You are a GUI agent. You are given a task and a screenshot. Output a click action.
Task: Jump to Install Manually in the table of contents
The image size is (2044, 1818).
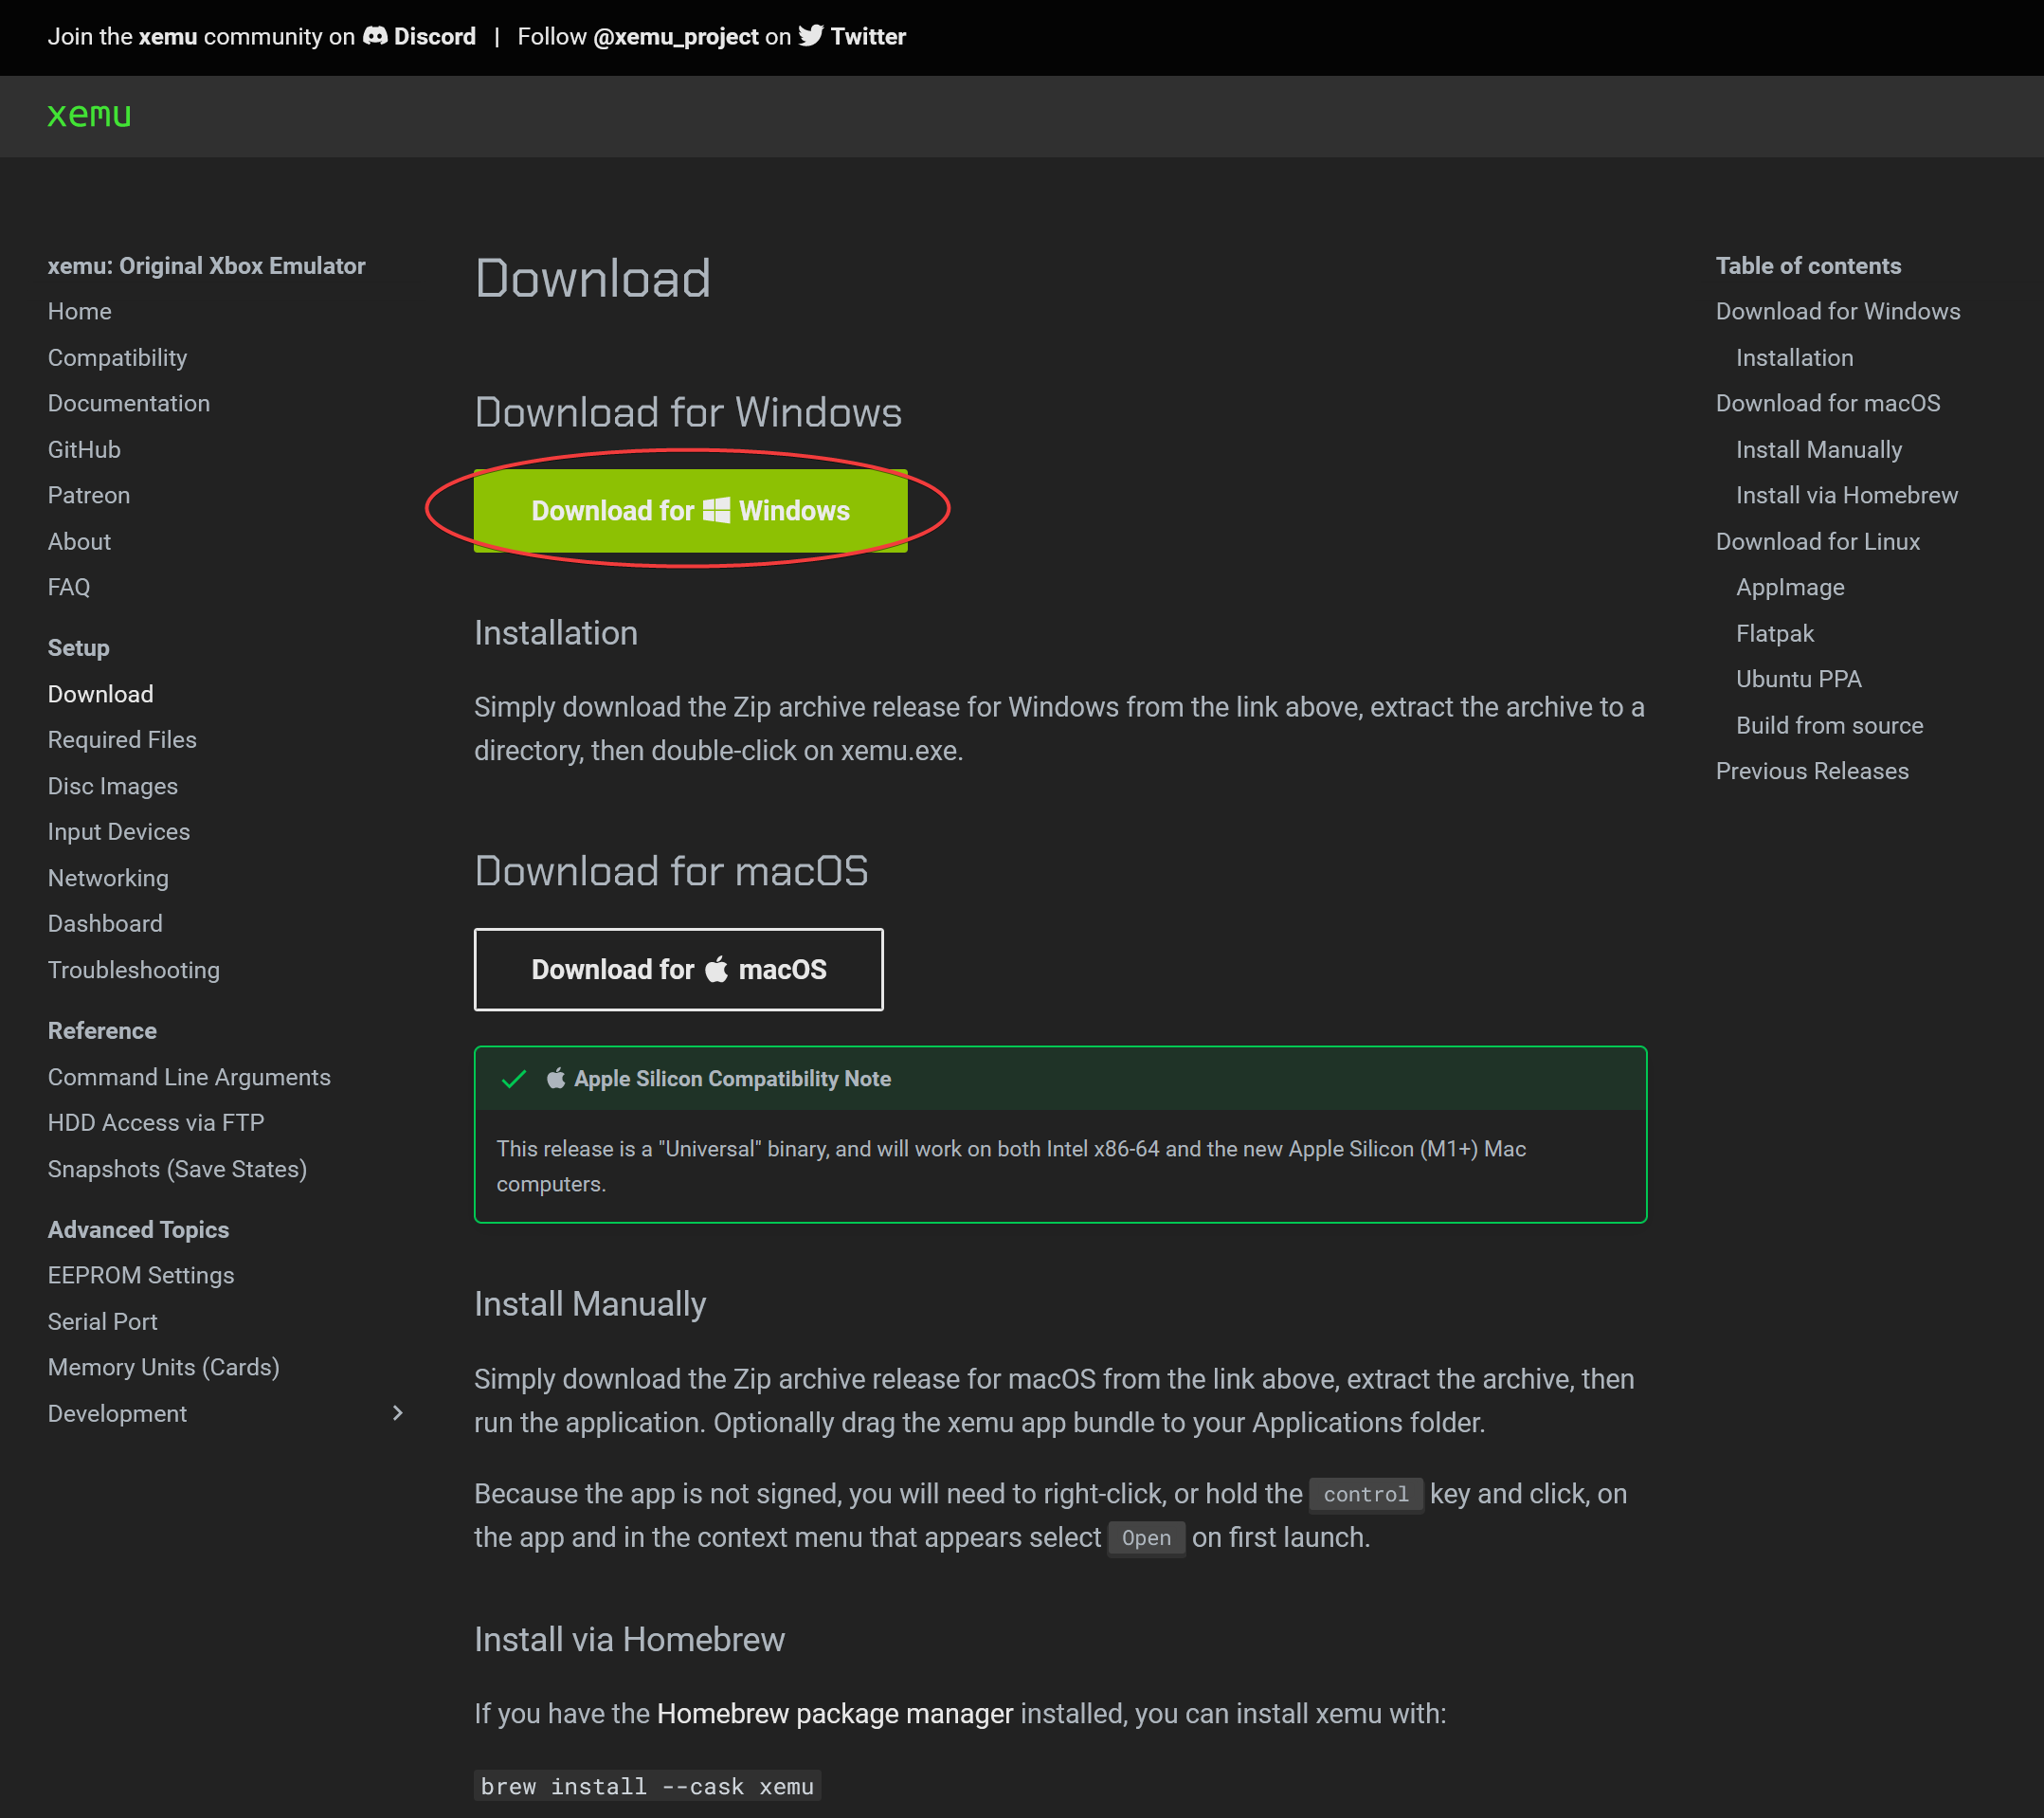point(1819,450)
